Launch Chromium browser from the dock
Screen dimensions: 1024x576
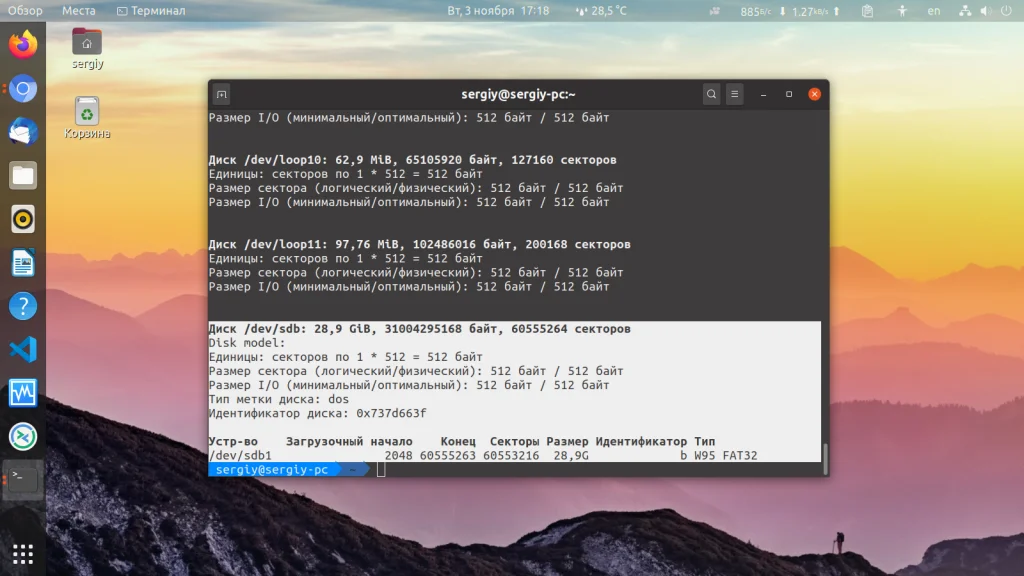pos(23,88)
